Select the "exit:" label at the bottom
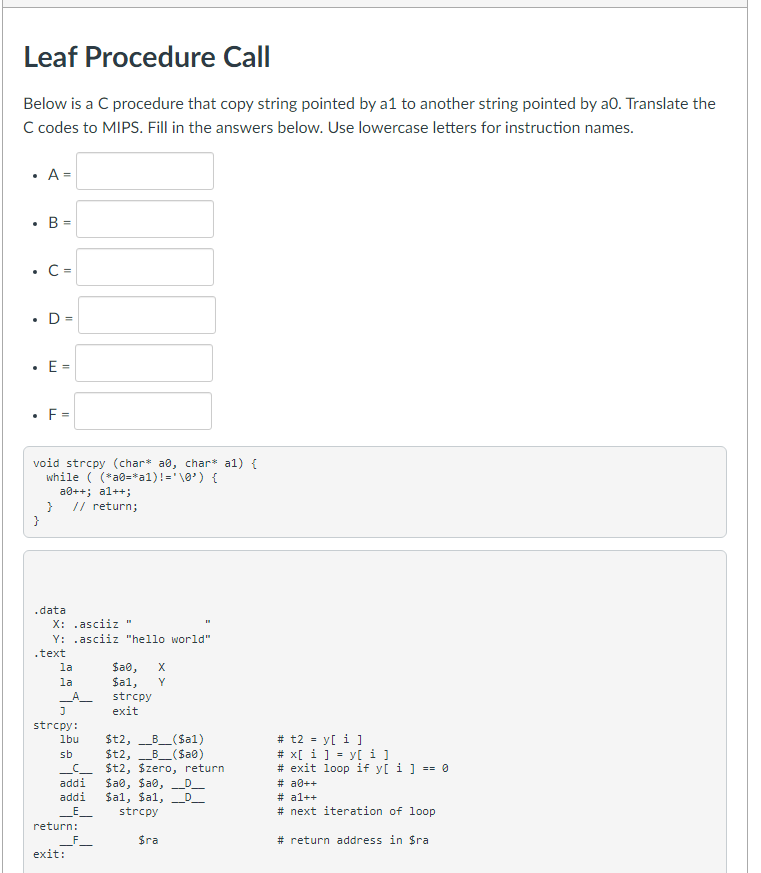761x873 pixels. 45,853
